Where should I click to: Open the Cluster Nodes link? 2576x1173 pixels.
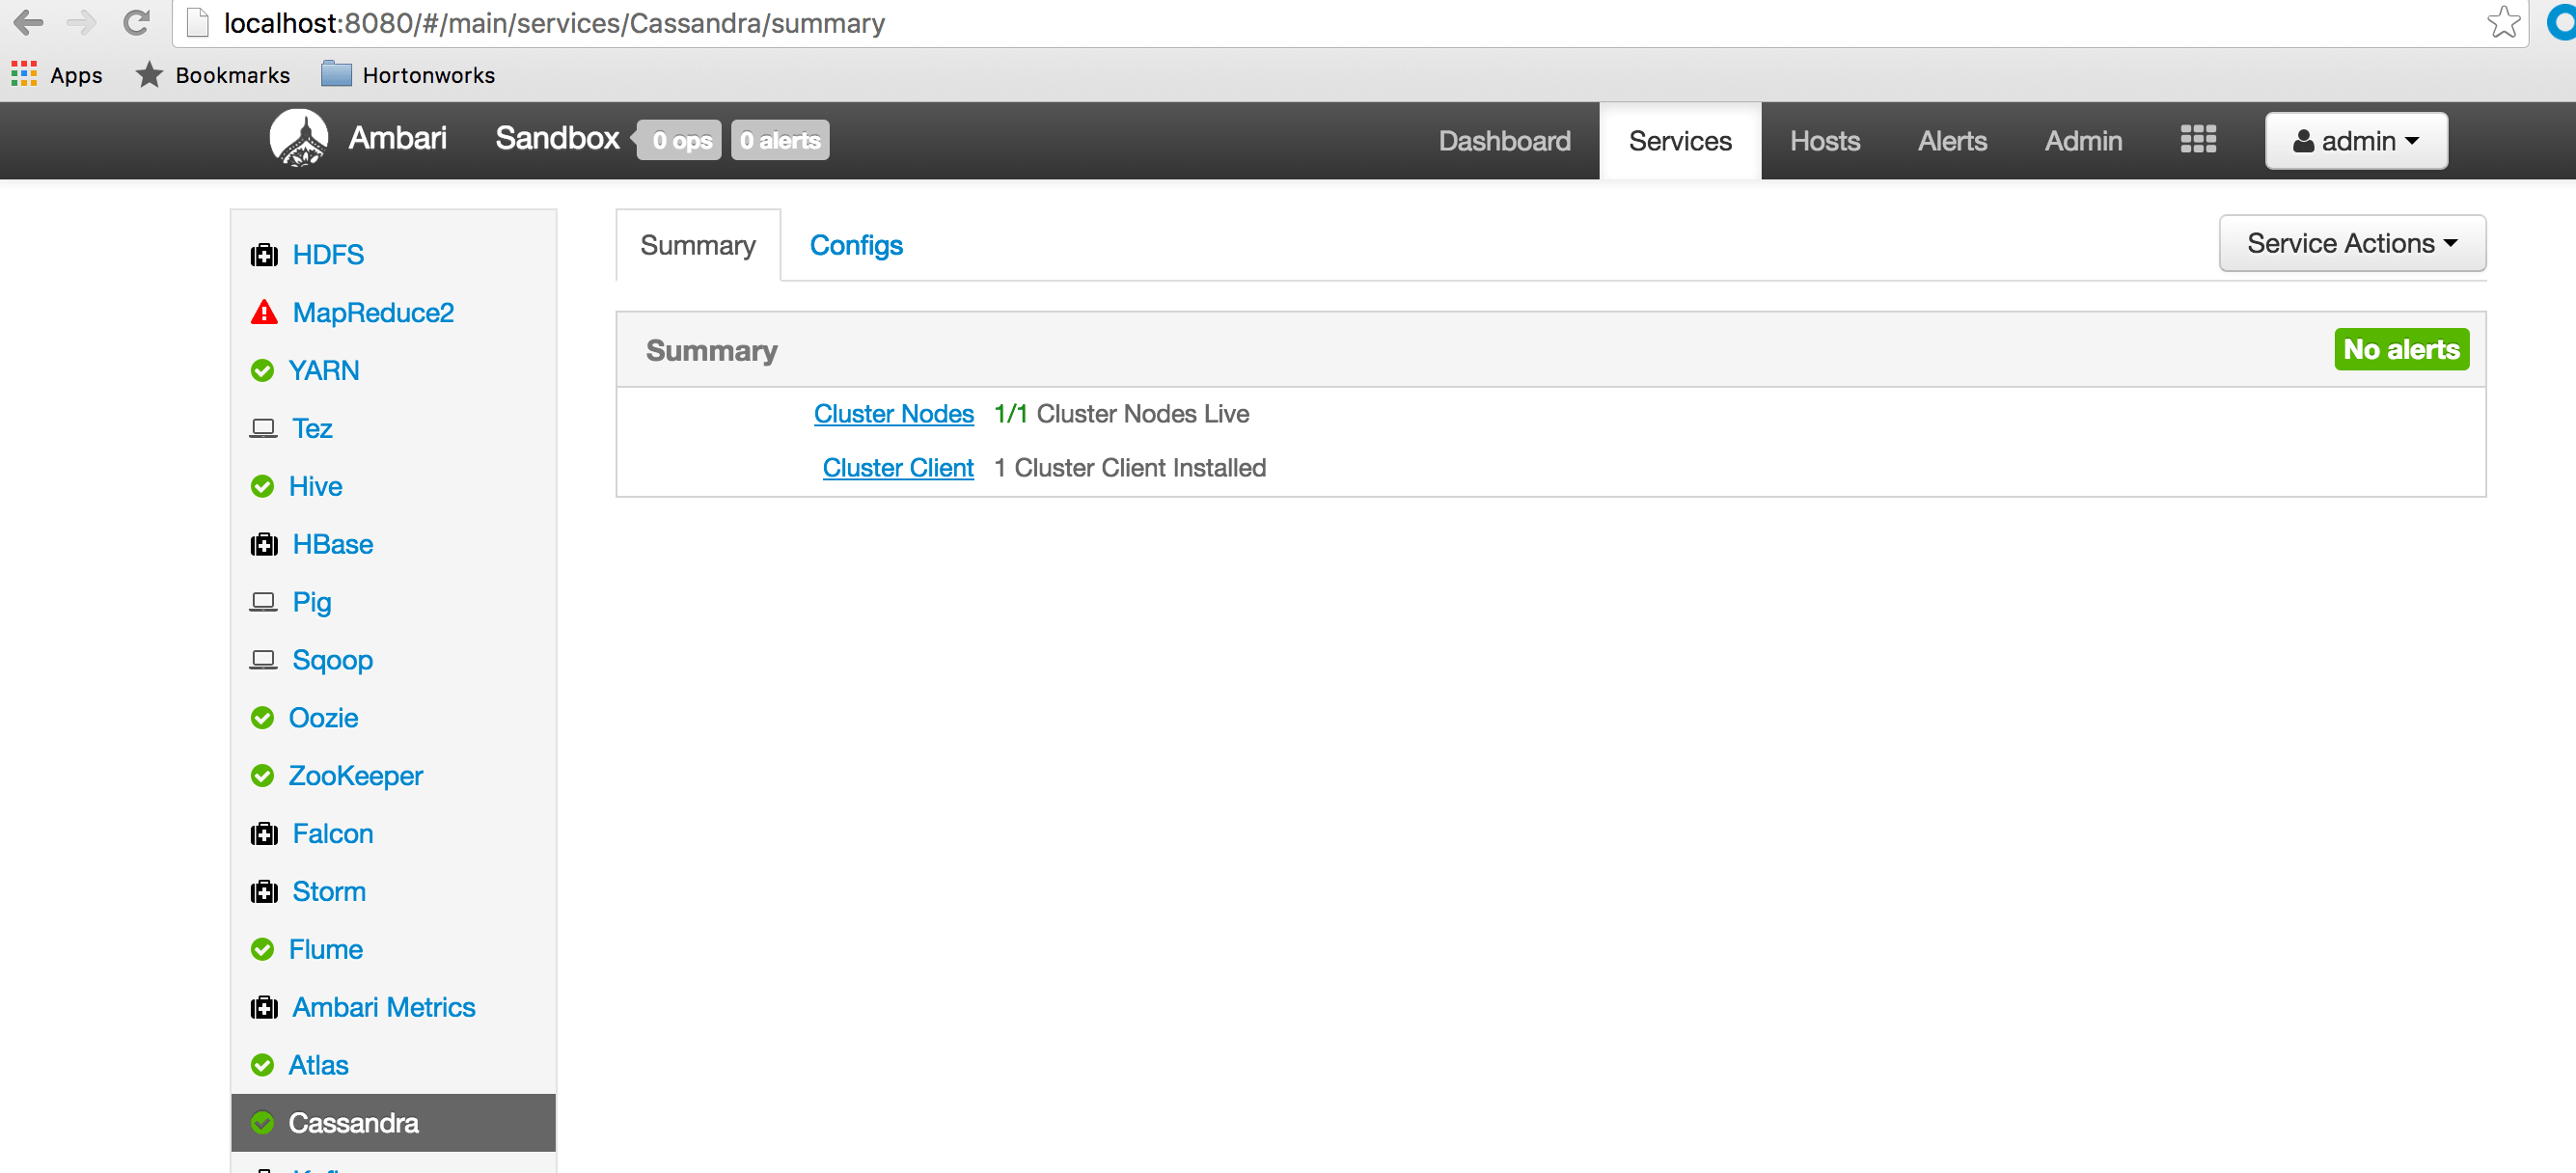click(x=893, y=413)
